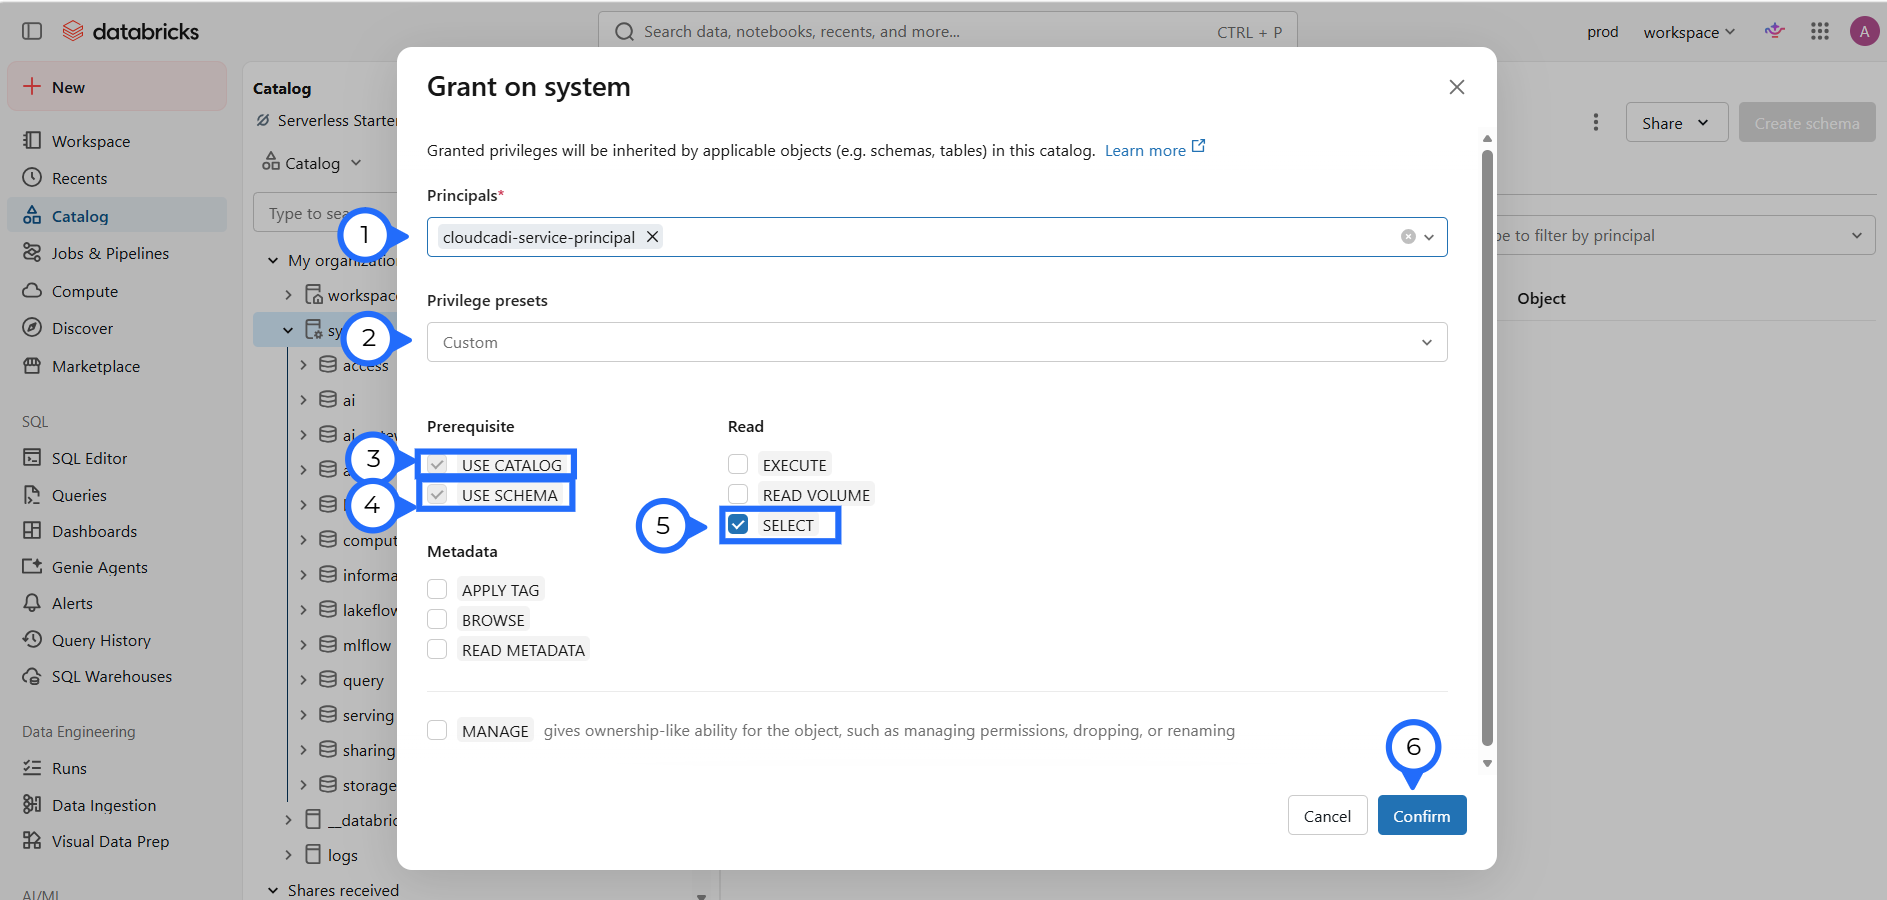Remove cloudcadi-service-principal from Principals
The image size is (1887, 900).
click(x=652, y=237)
